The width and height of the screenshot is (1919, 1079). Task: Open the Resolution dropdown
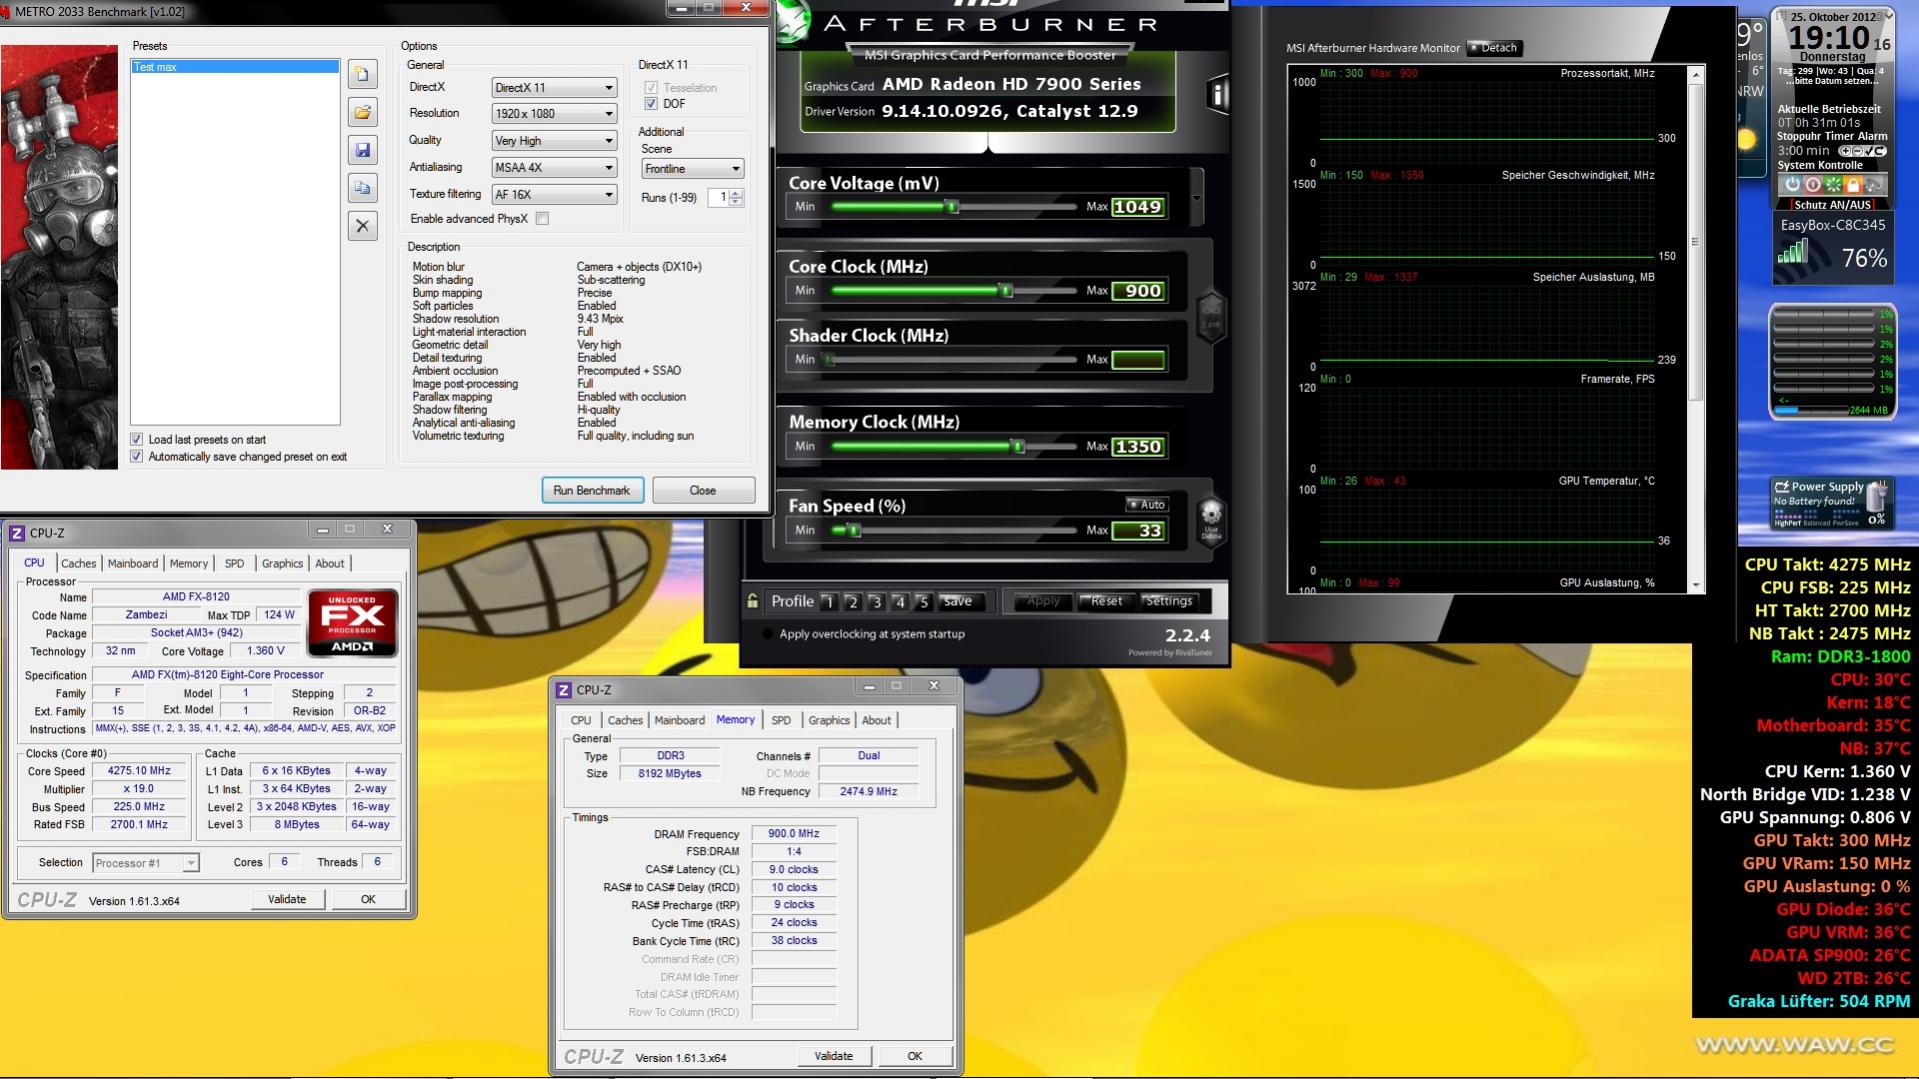point(554,114)
